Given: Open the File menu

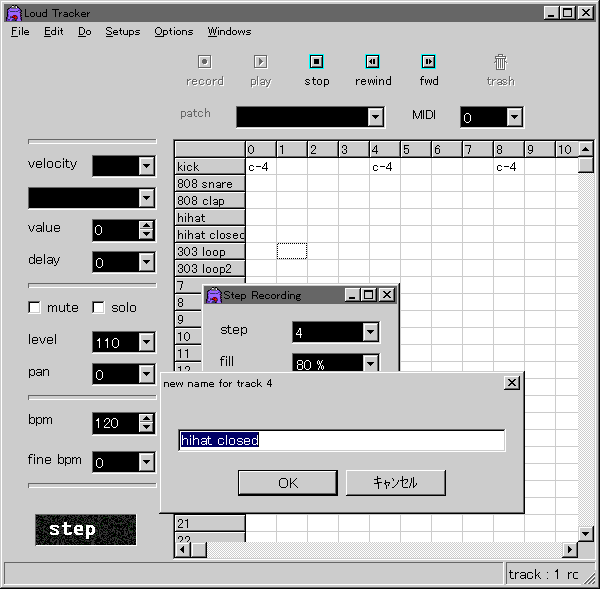Looking at the screenshot, I should (x=20, y=31).
